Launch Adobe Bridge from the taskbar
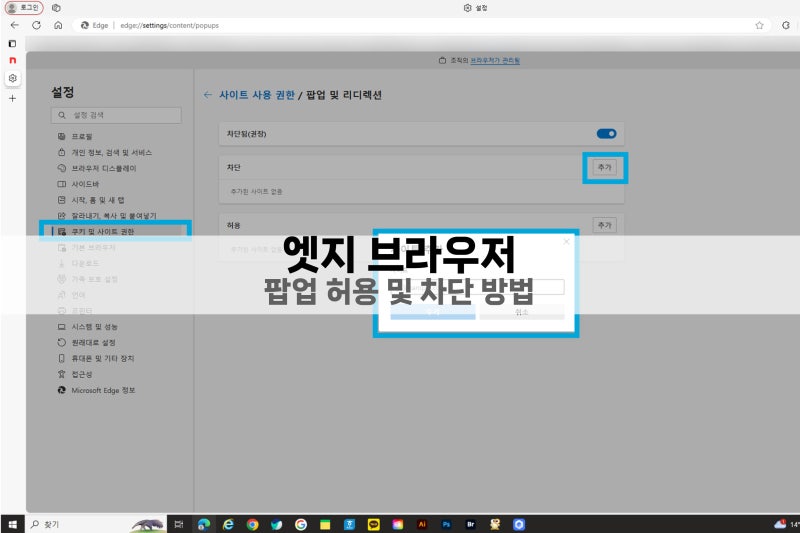 click(x=470, y=524)
